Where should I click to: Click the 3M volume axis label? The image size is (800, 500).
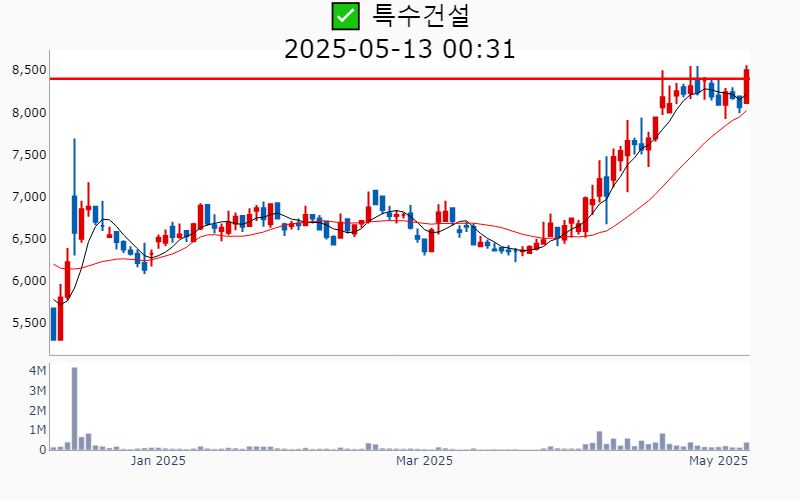coord(38,391)
